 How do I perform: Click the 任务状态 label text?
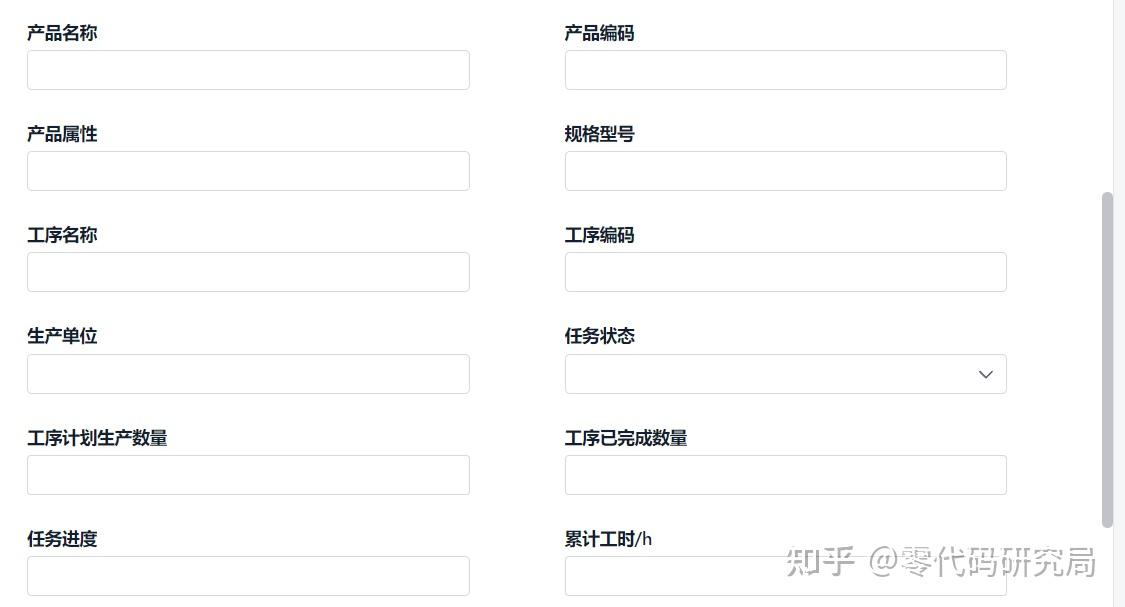tap(599, 336)
